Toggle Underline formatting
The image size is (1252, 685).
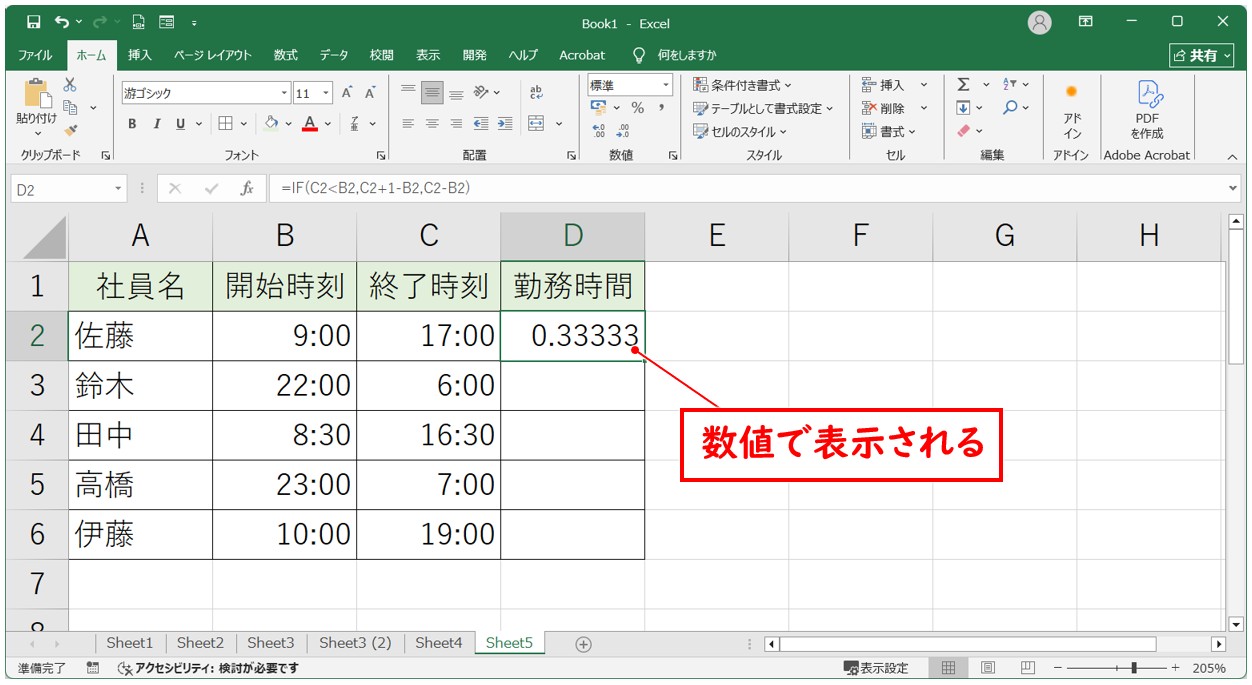pyautogui.click(x=181, y=124)
